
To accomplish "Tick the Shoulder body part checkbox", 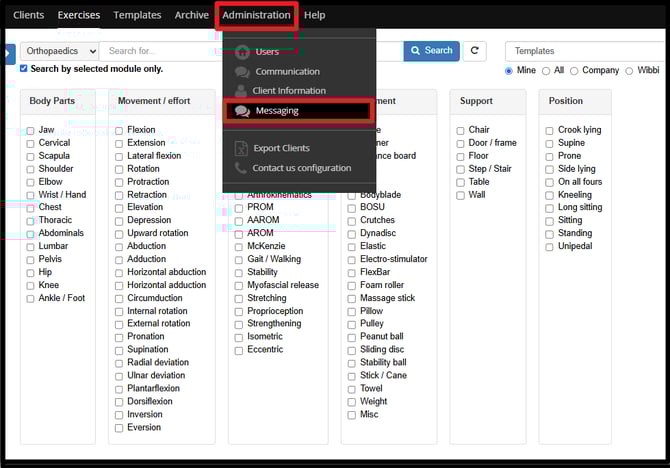I will point(30,169).
